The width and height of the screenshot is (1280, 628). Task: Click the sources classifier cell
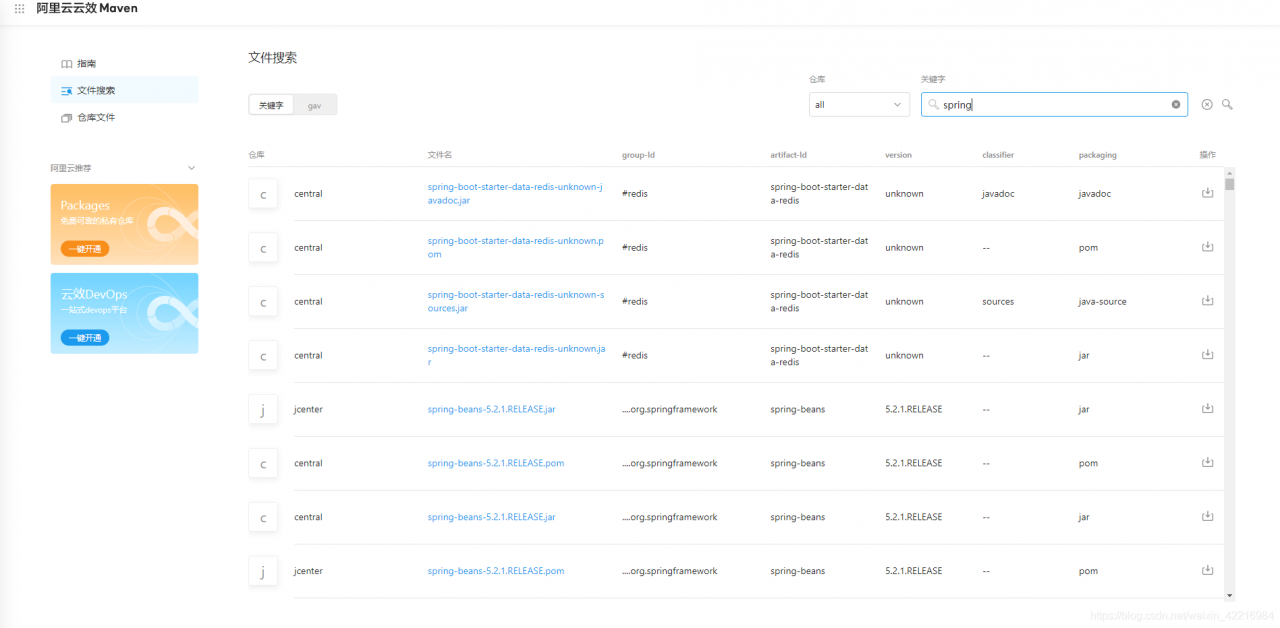point(998,301)
